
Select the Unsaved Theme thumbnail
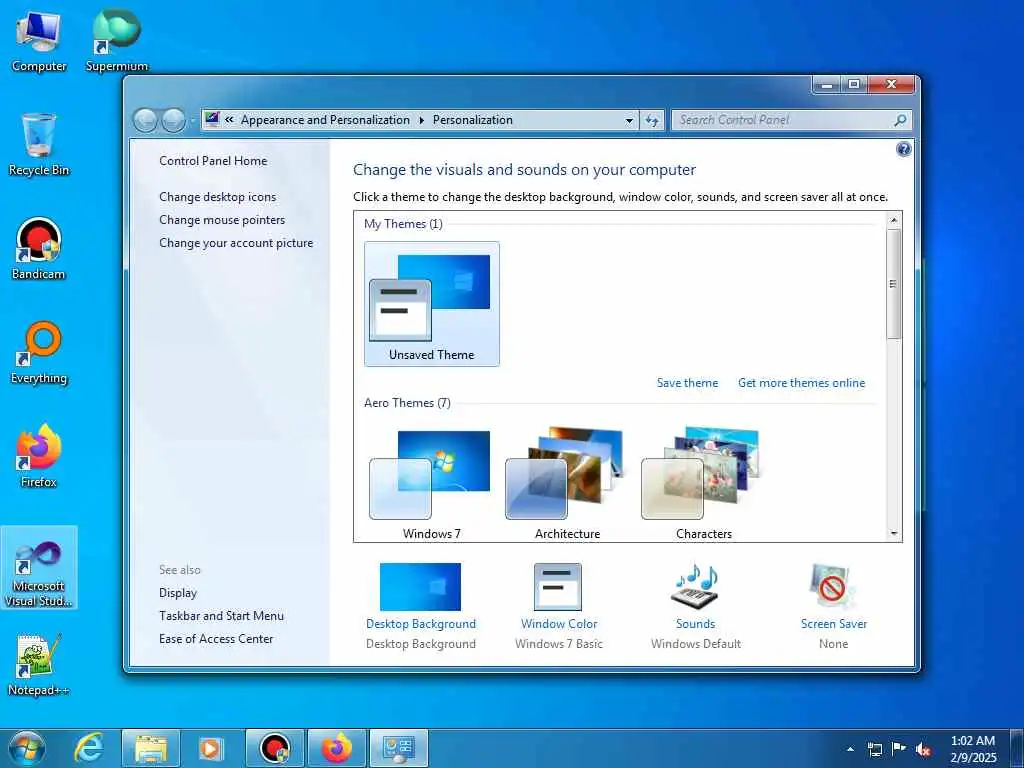point(432,304)
